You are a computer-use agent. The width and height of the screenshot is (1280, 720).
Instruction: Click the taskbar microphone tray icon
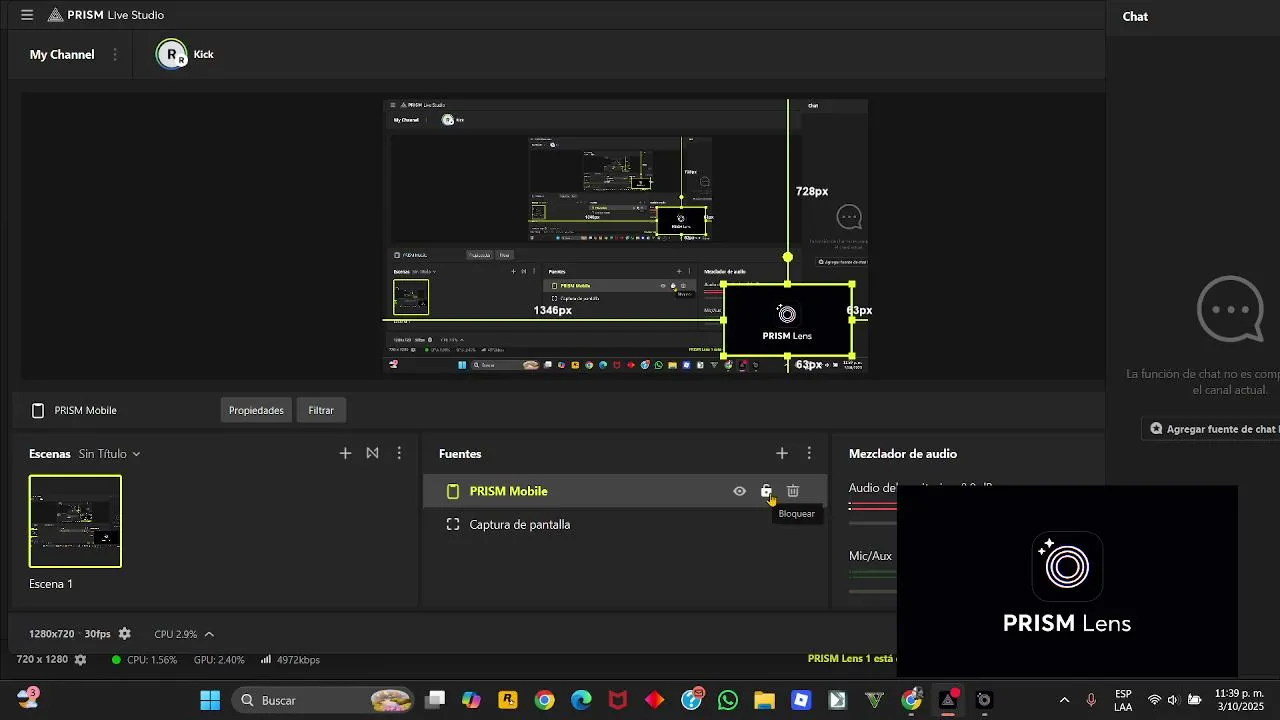(x=1091, y=700)
